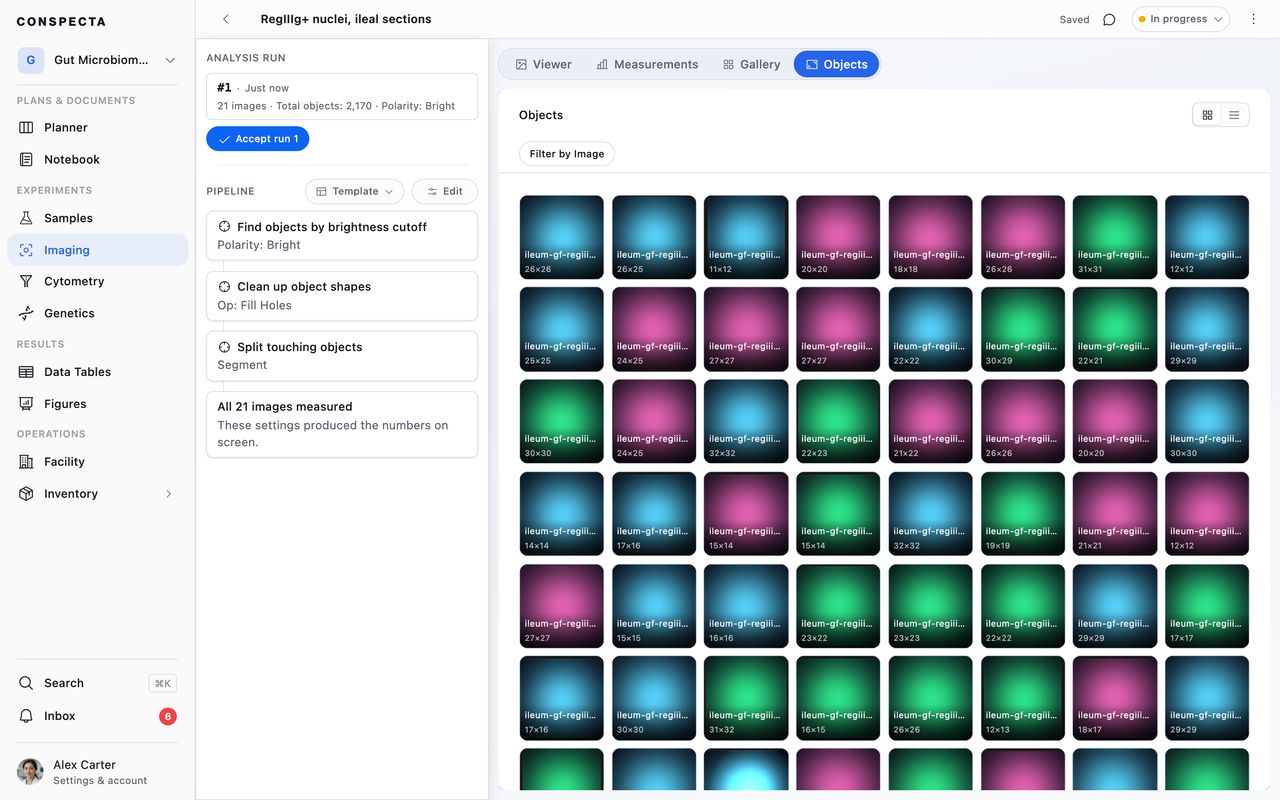Open the 18×18 magenta object thumbnail

[930, 237]
